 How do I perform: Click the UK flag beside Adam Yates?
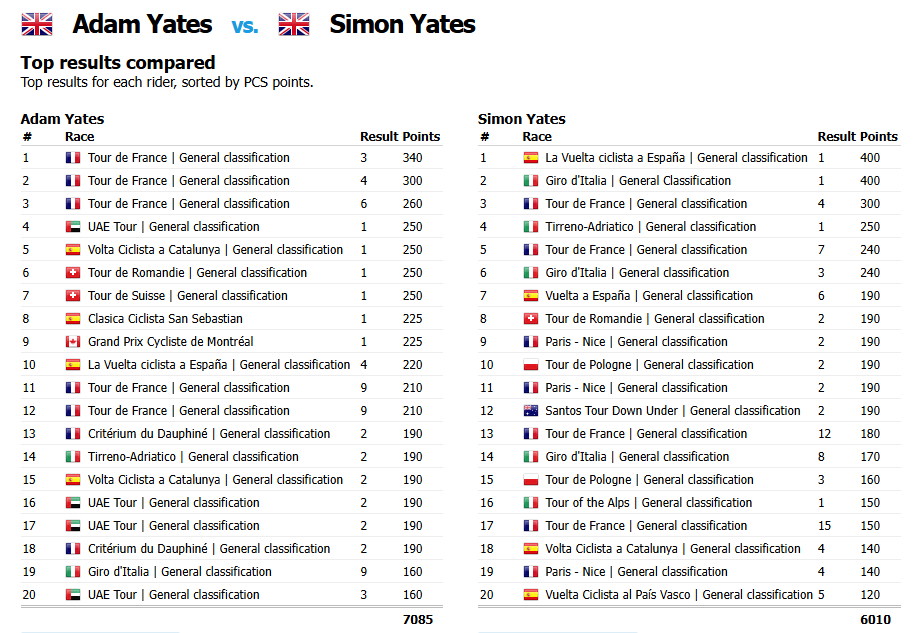click(36, 23)
